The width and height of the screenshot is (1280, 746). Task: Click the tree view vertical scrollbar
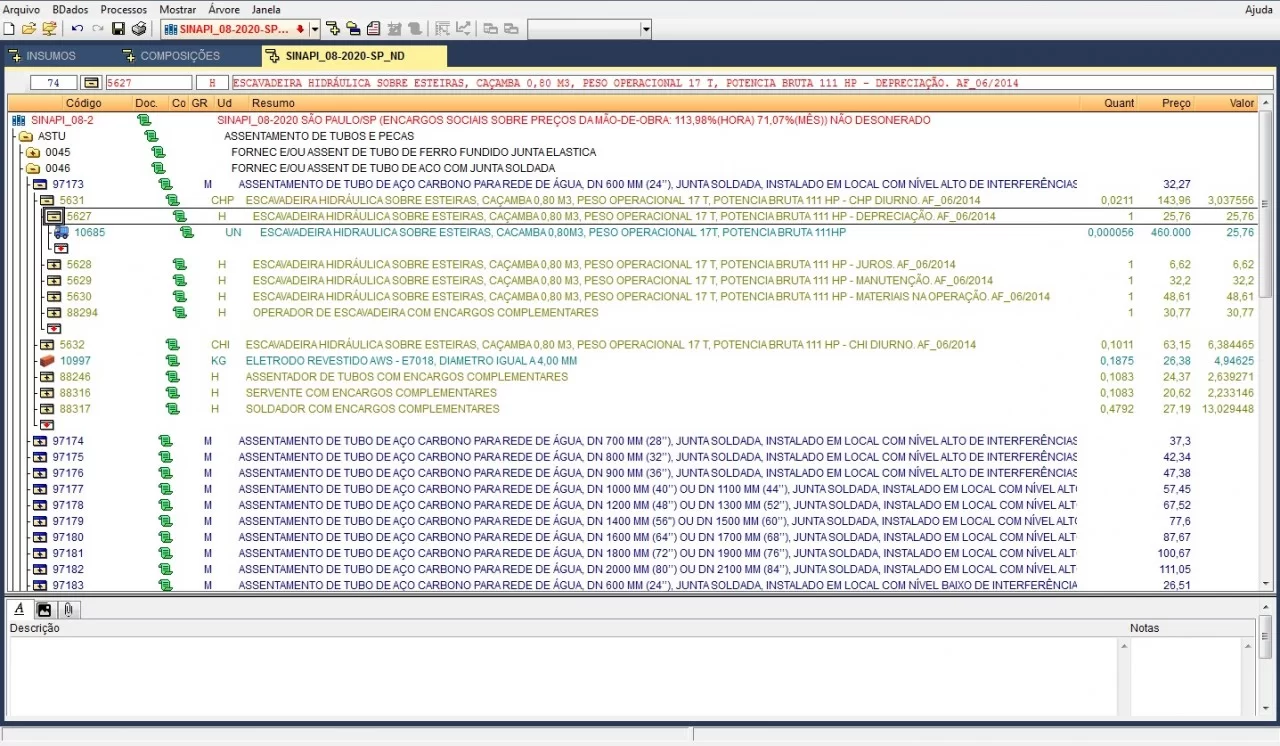[x=1266, y=343]
